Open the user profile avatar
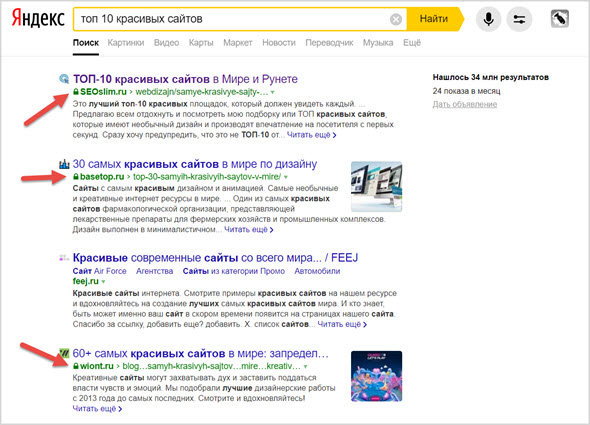The width and height of the screenshot is (590, 425). 560,19
